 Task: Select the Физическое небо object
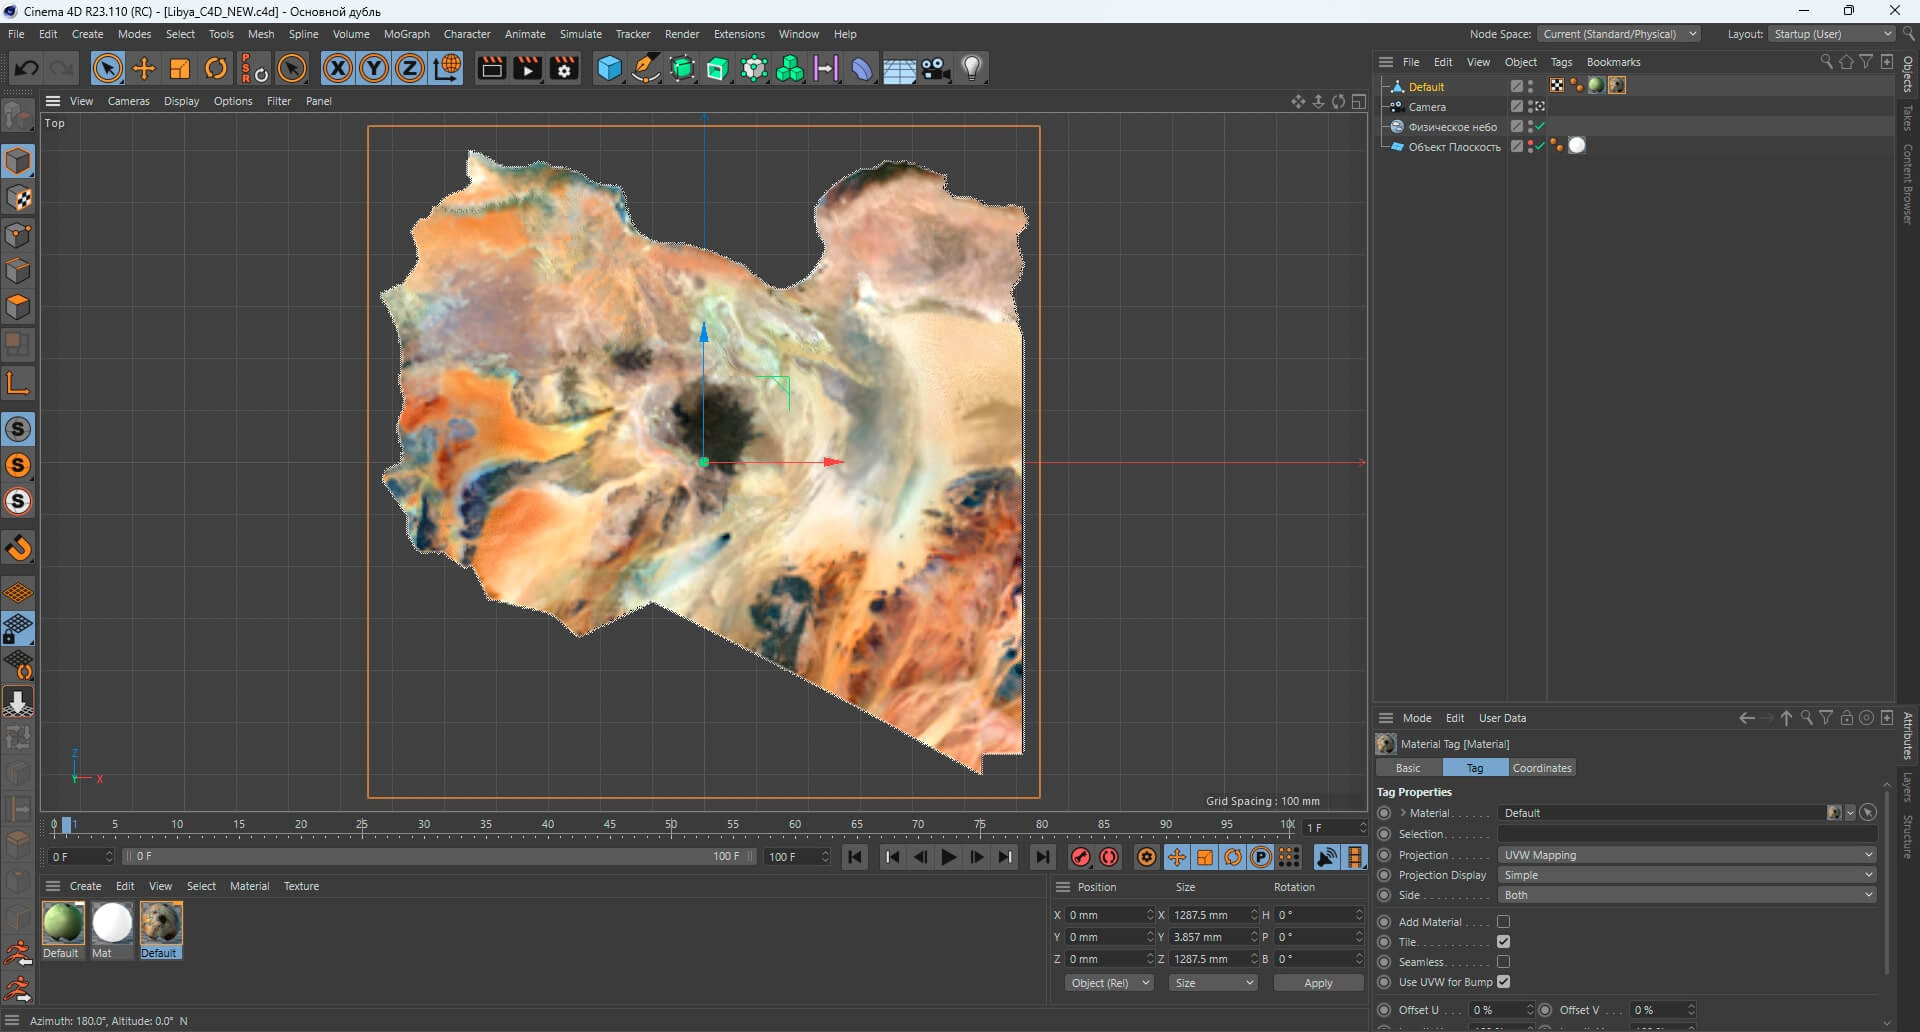coord(1452,127)
